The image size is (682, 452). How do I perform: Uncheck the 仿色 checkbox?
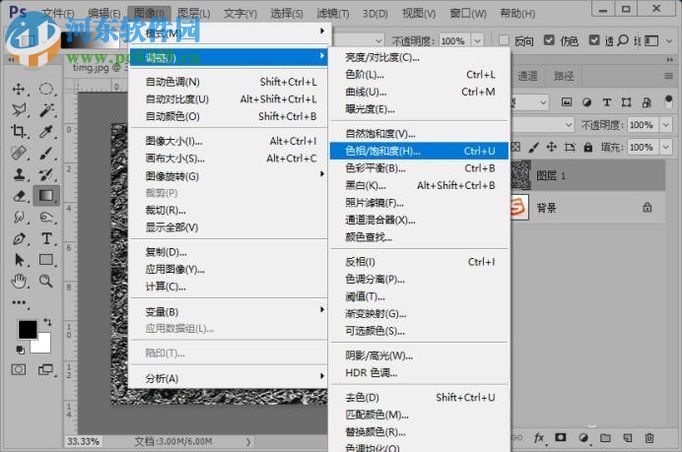549,40
